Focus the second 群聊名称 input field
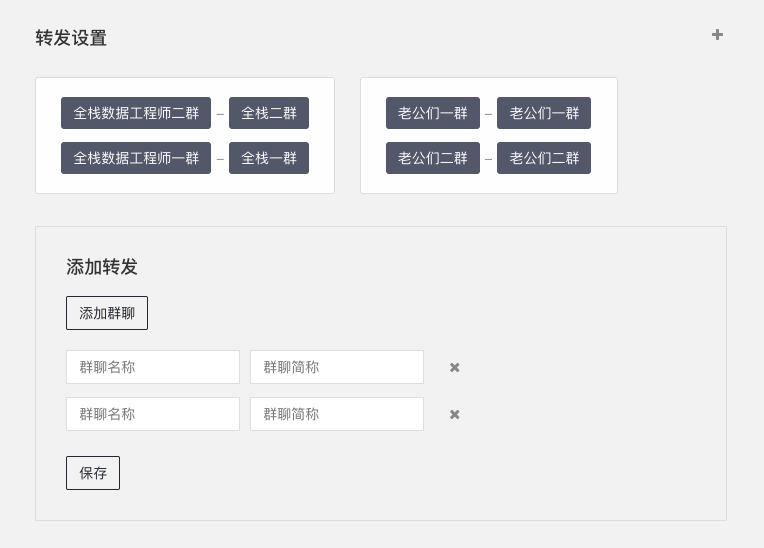 [153, 414]
